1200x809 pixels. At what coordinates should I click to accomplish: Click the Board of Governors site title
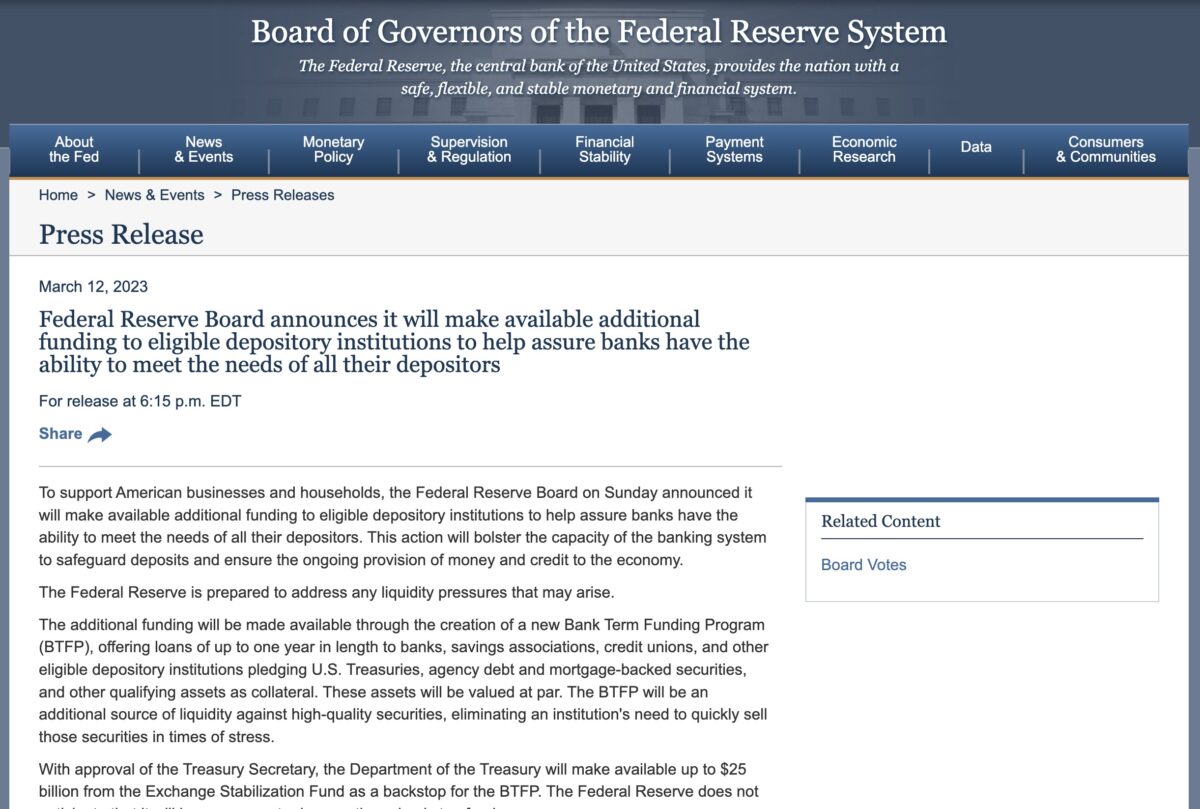(x=599, y=32)
